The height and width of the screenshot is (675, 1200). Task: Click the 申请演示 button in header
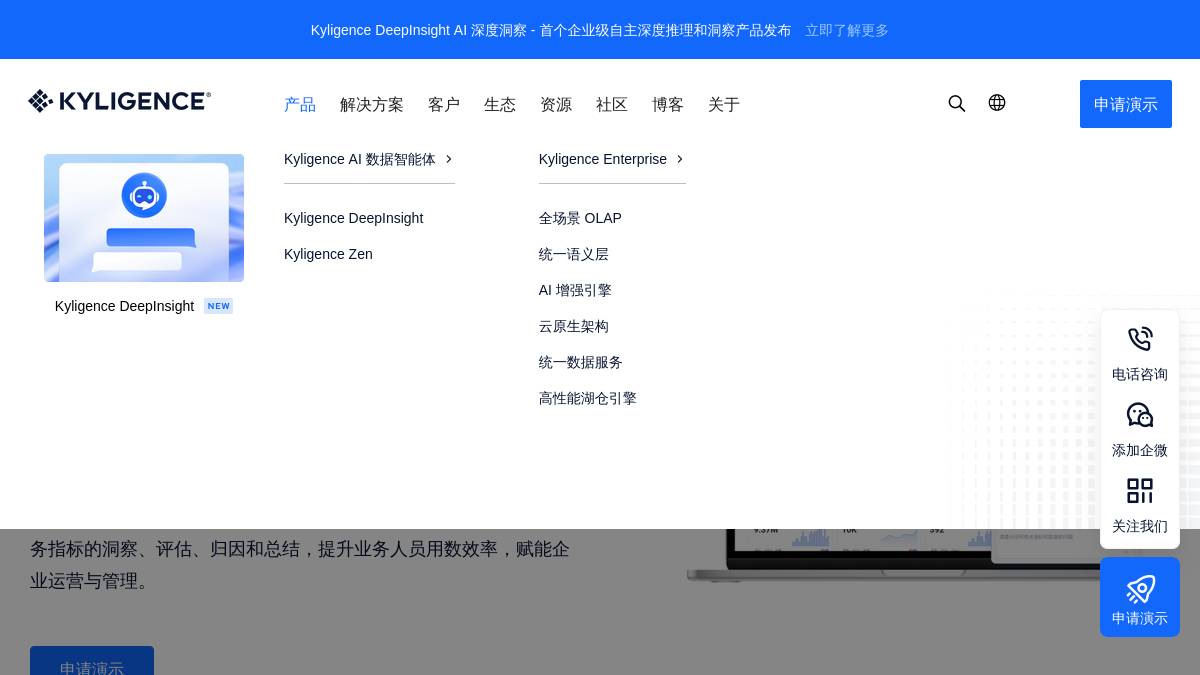click(x=1126, y=104)
